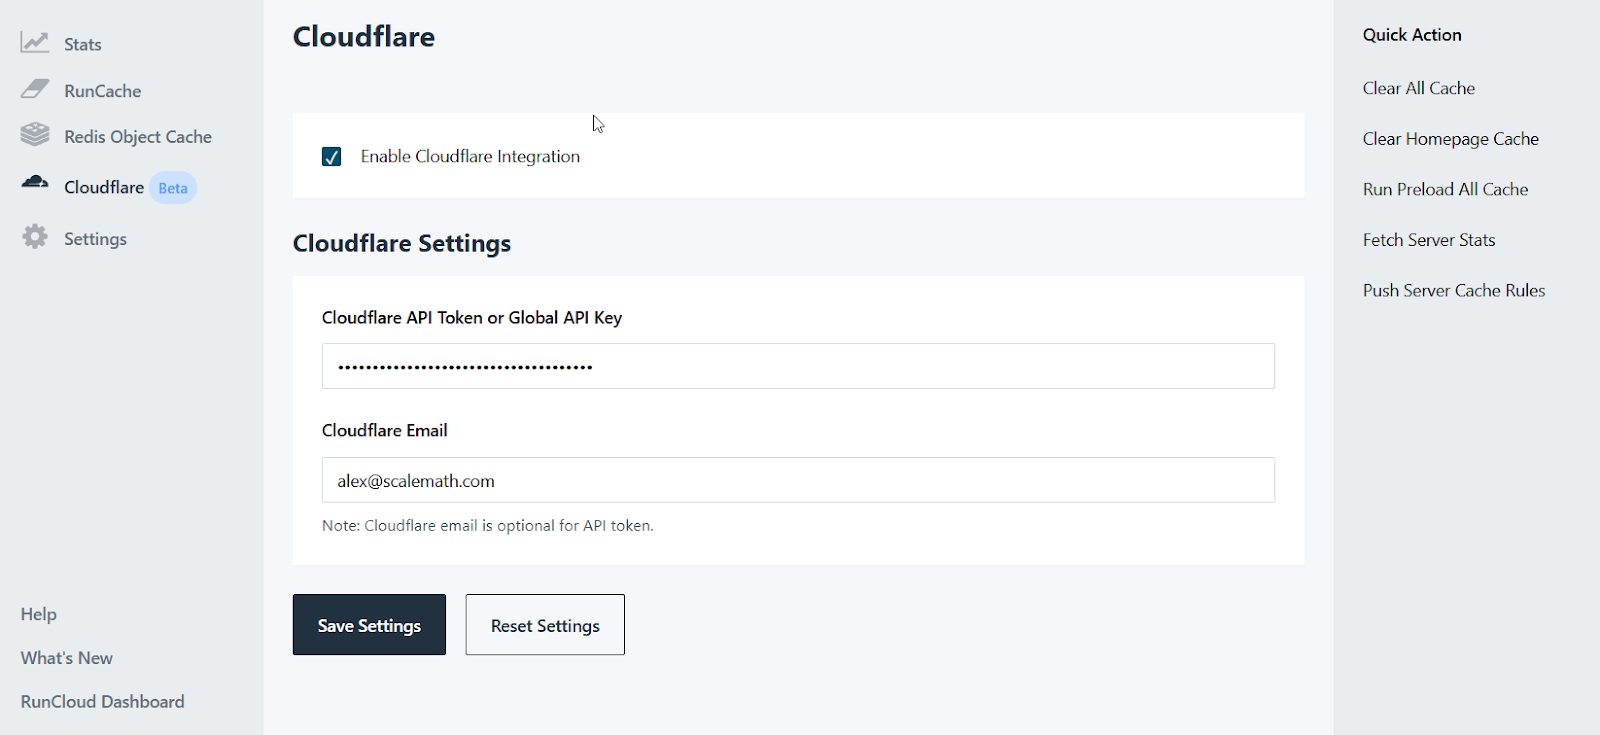Click the Settings gear icon
The image size is (1600, 735).
35,237
